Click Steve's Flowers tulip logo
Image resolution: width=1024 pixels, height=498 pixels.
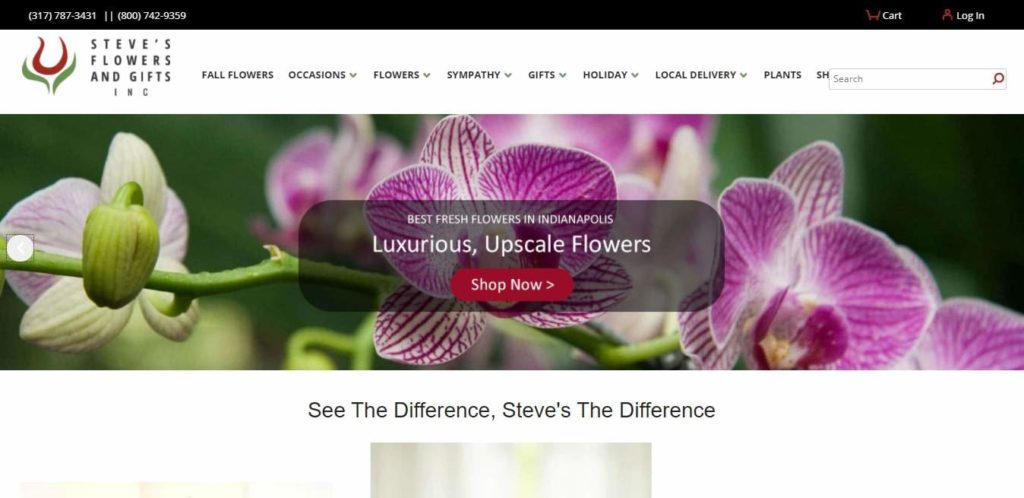point(49,65)
